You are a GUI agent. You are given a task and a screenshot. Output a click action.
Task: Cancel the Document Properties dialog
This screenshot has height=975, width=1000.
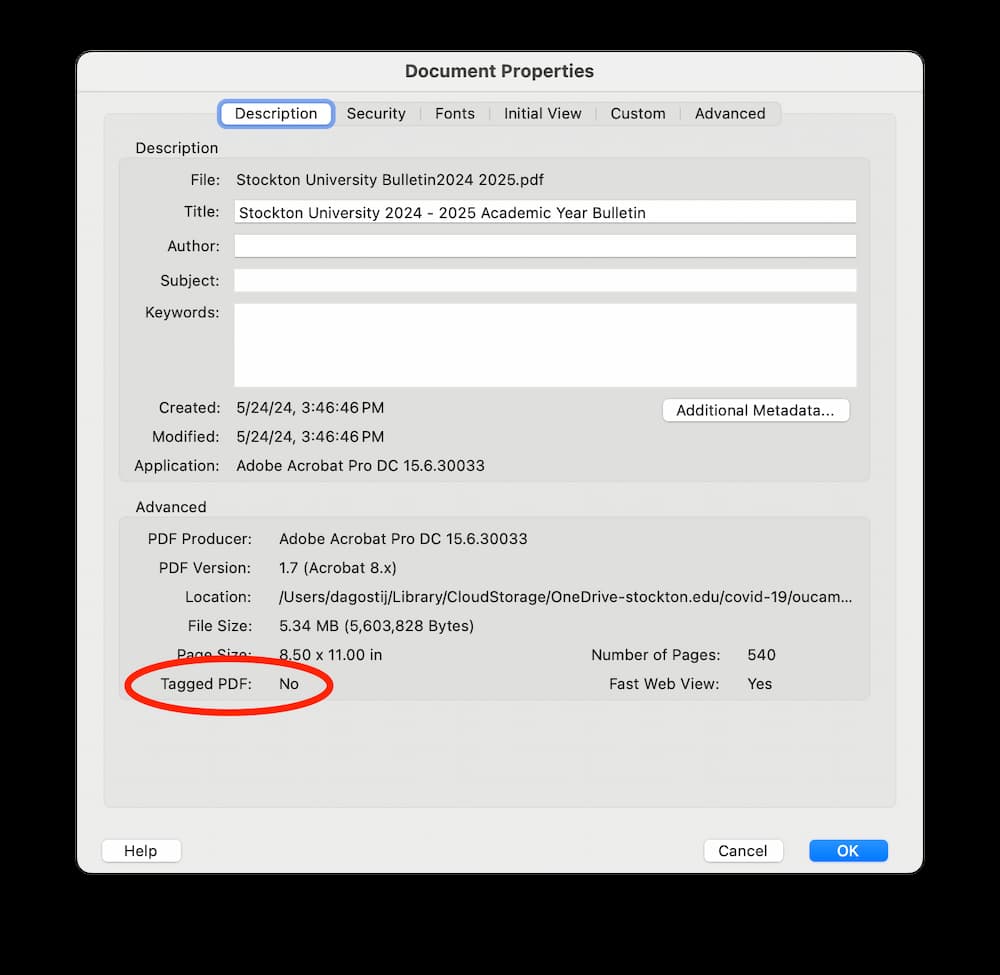pos(743,851)
